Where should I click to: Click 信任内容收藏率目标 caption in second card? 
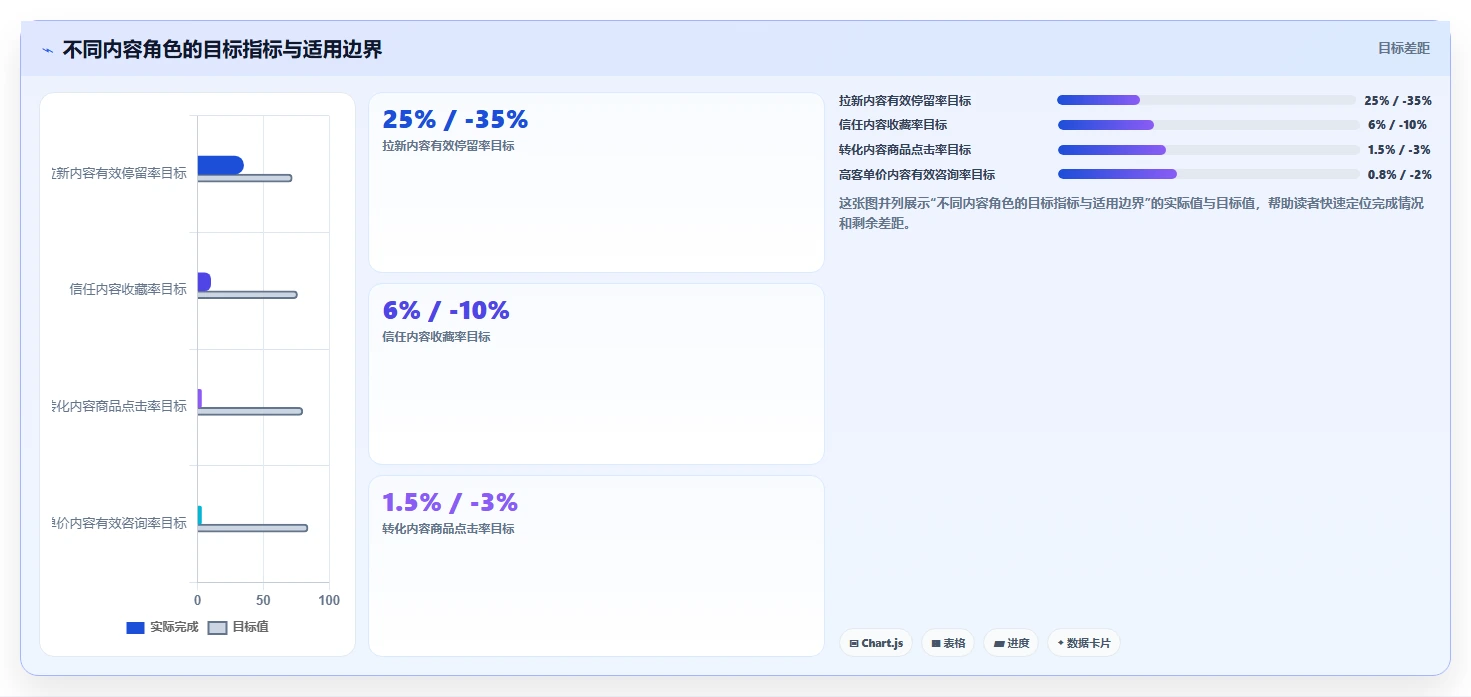[x=436, y=337]
